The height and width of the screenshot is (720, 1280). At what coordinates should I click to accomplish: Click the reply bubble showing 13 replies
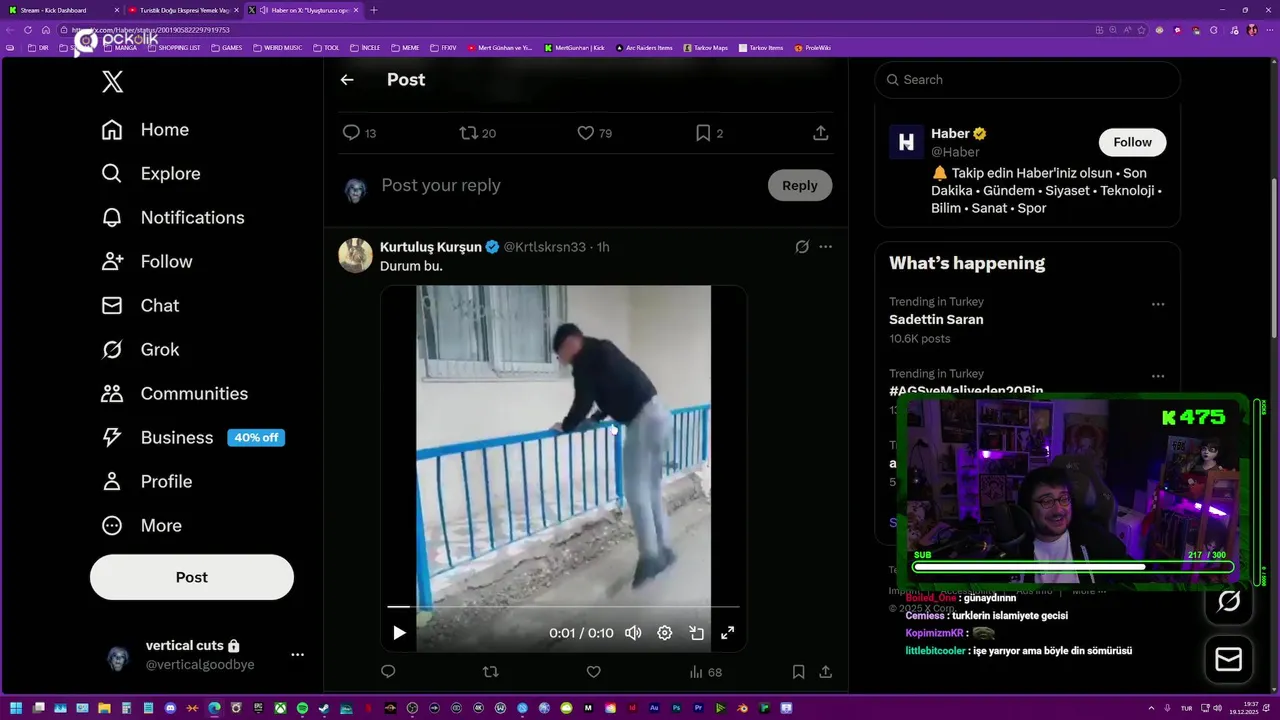point(359,133)
